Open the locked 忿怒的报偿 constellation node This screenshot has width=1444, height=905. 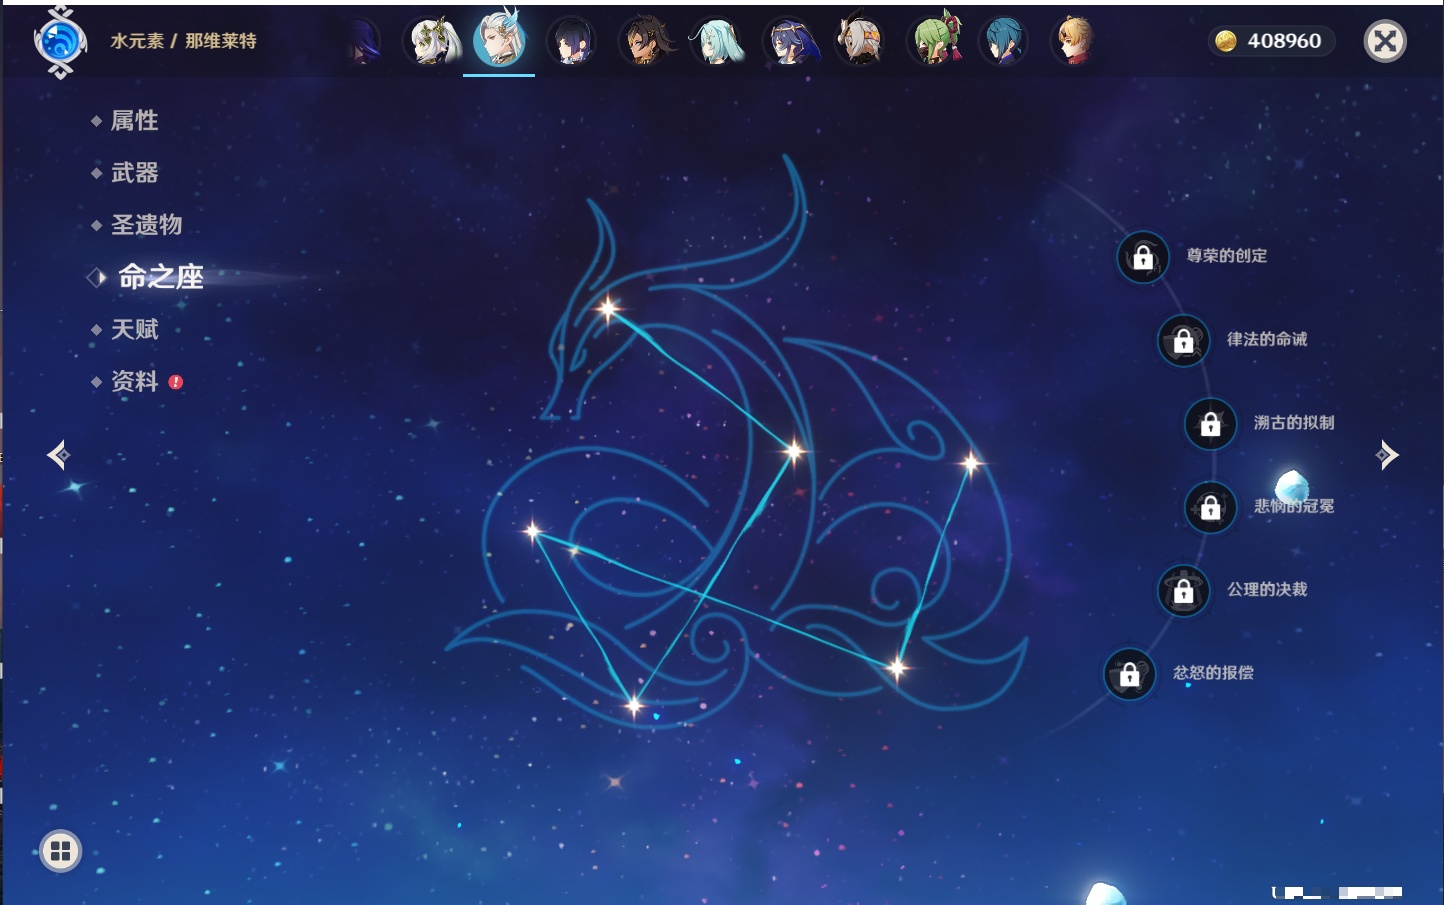pos(1130,674)
